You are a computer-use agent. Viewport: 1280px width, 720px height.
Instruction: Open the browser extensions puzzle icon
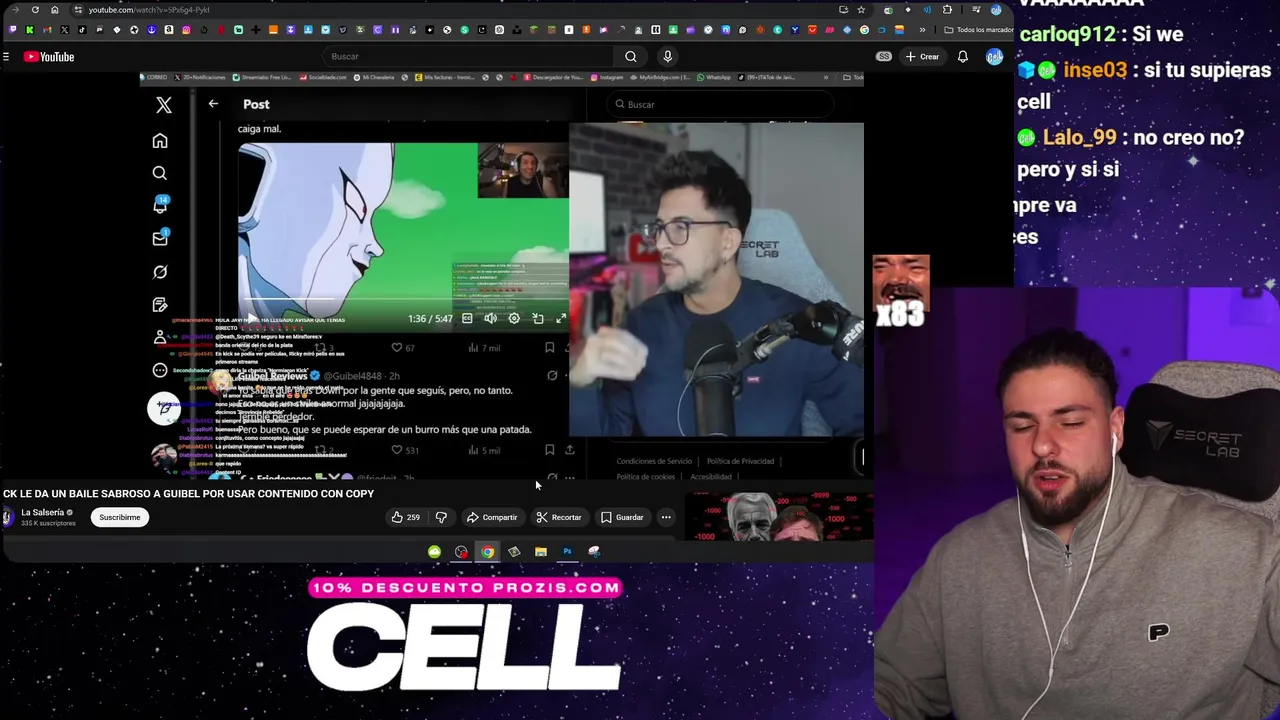(x=947, y=10)
